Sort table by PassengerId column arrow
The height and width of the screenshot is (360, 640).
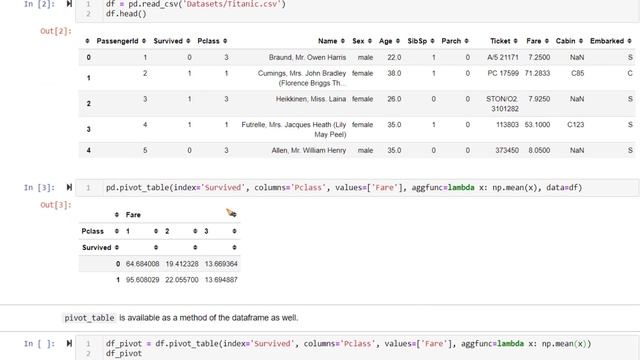pos(144,41)
